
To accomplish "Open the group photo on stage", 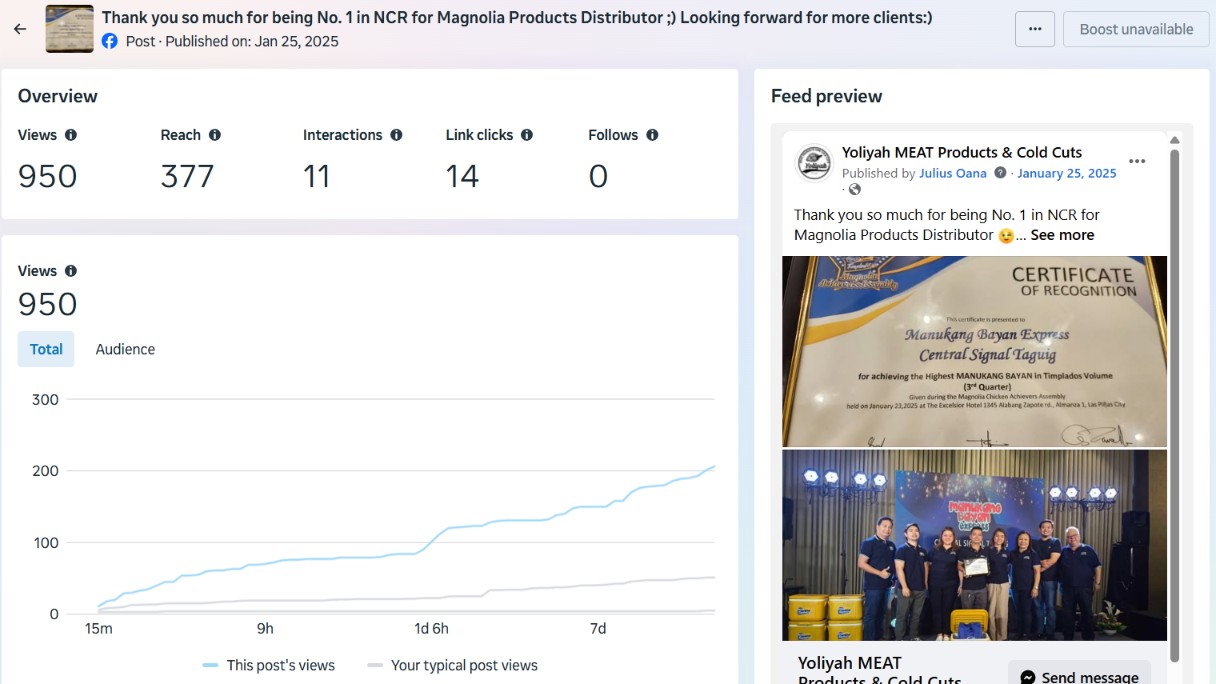I will coord(975,545).
